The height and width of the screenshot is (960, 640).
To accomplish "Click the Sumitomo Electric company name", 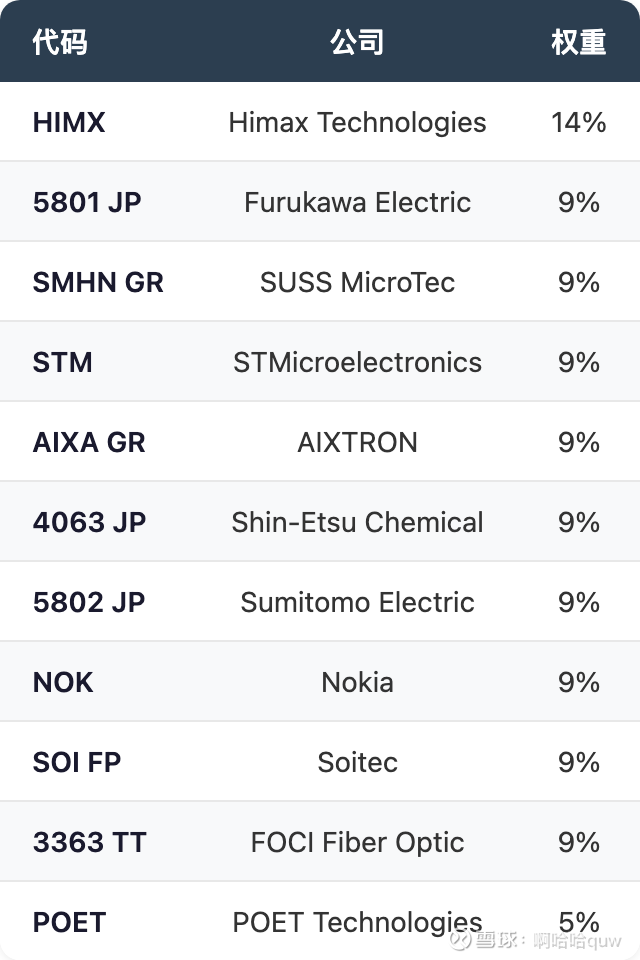I will tap(357, 602).
